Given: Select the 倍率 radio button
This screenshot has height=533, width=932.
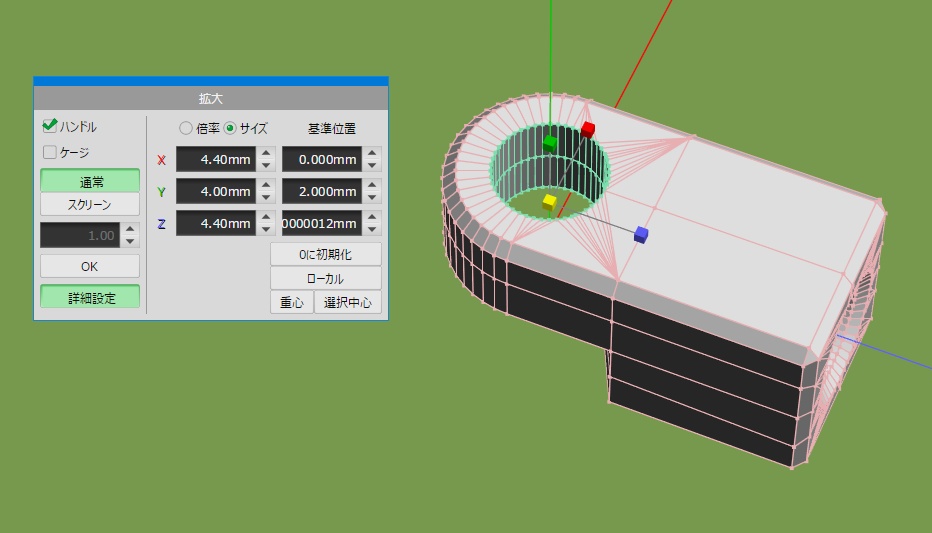Looking at the screenshot, I should 186,128.
